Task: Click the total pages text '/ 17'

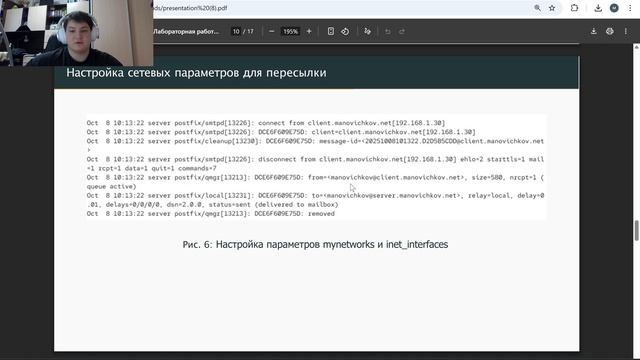Action: pos(249,31)
